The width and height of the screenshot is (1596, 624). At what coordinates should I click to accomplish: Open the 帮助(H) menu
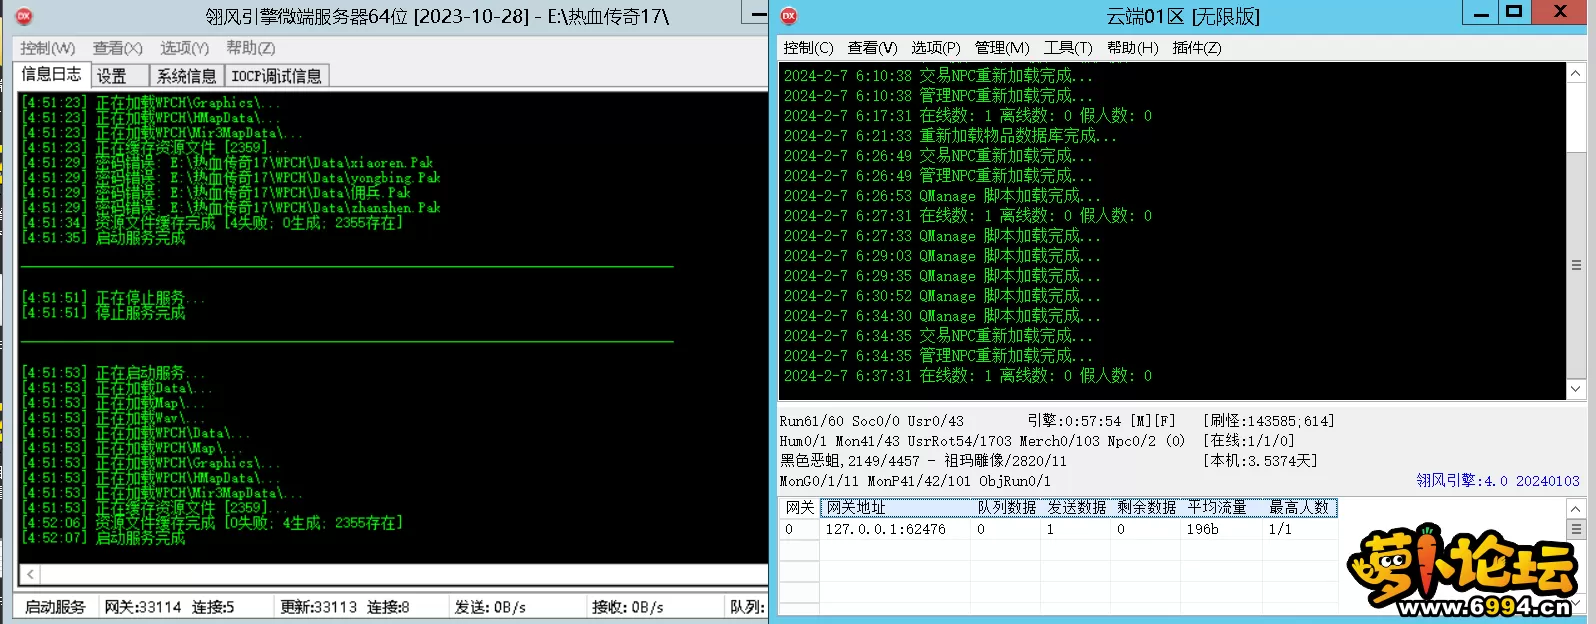point(1133,48)
